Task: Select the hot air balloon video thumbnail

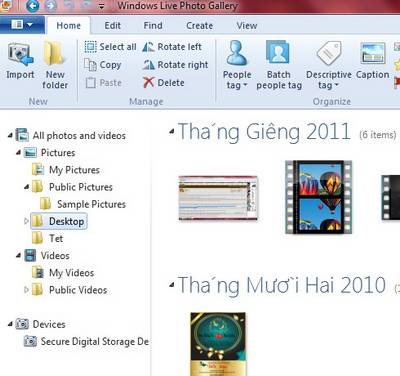Action: (318, 197)
